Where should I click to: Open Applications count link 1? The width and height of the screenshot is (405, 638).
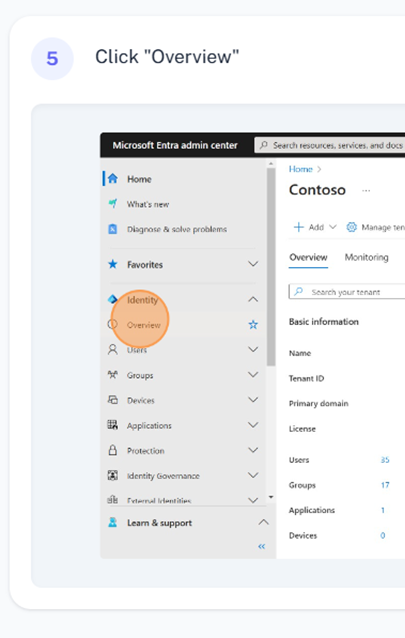click(383, 510)
